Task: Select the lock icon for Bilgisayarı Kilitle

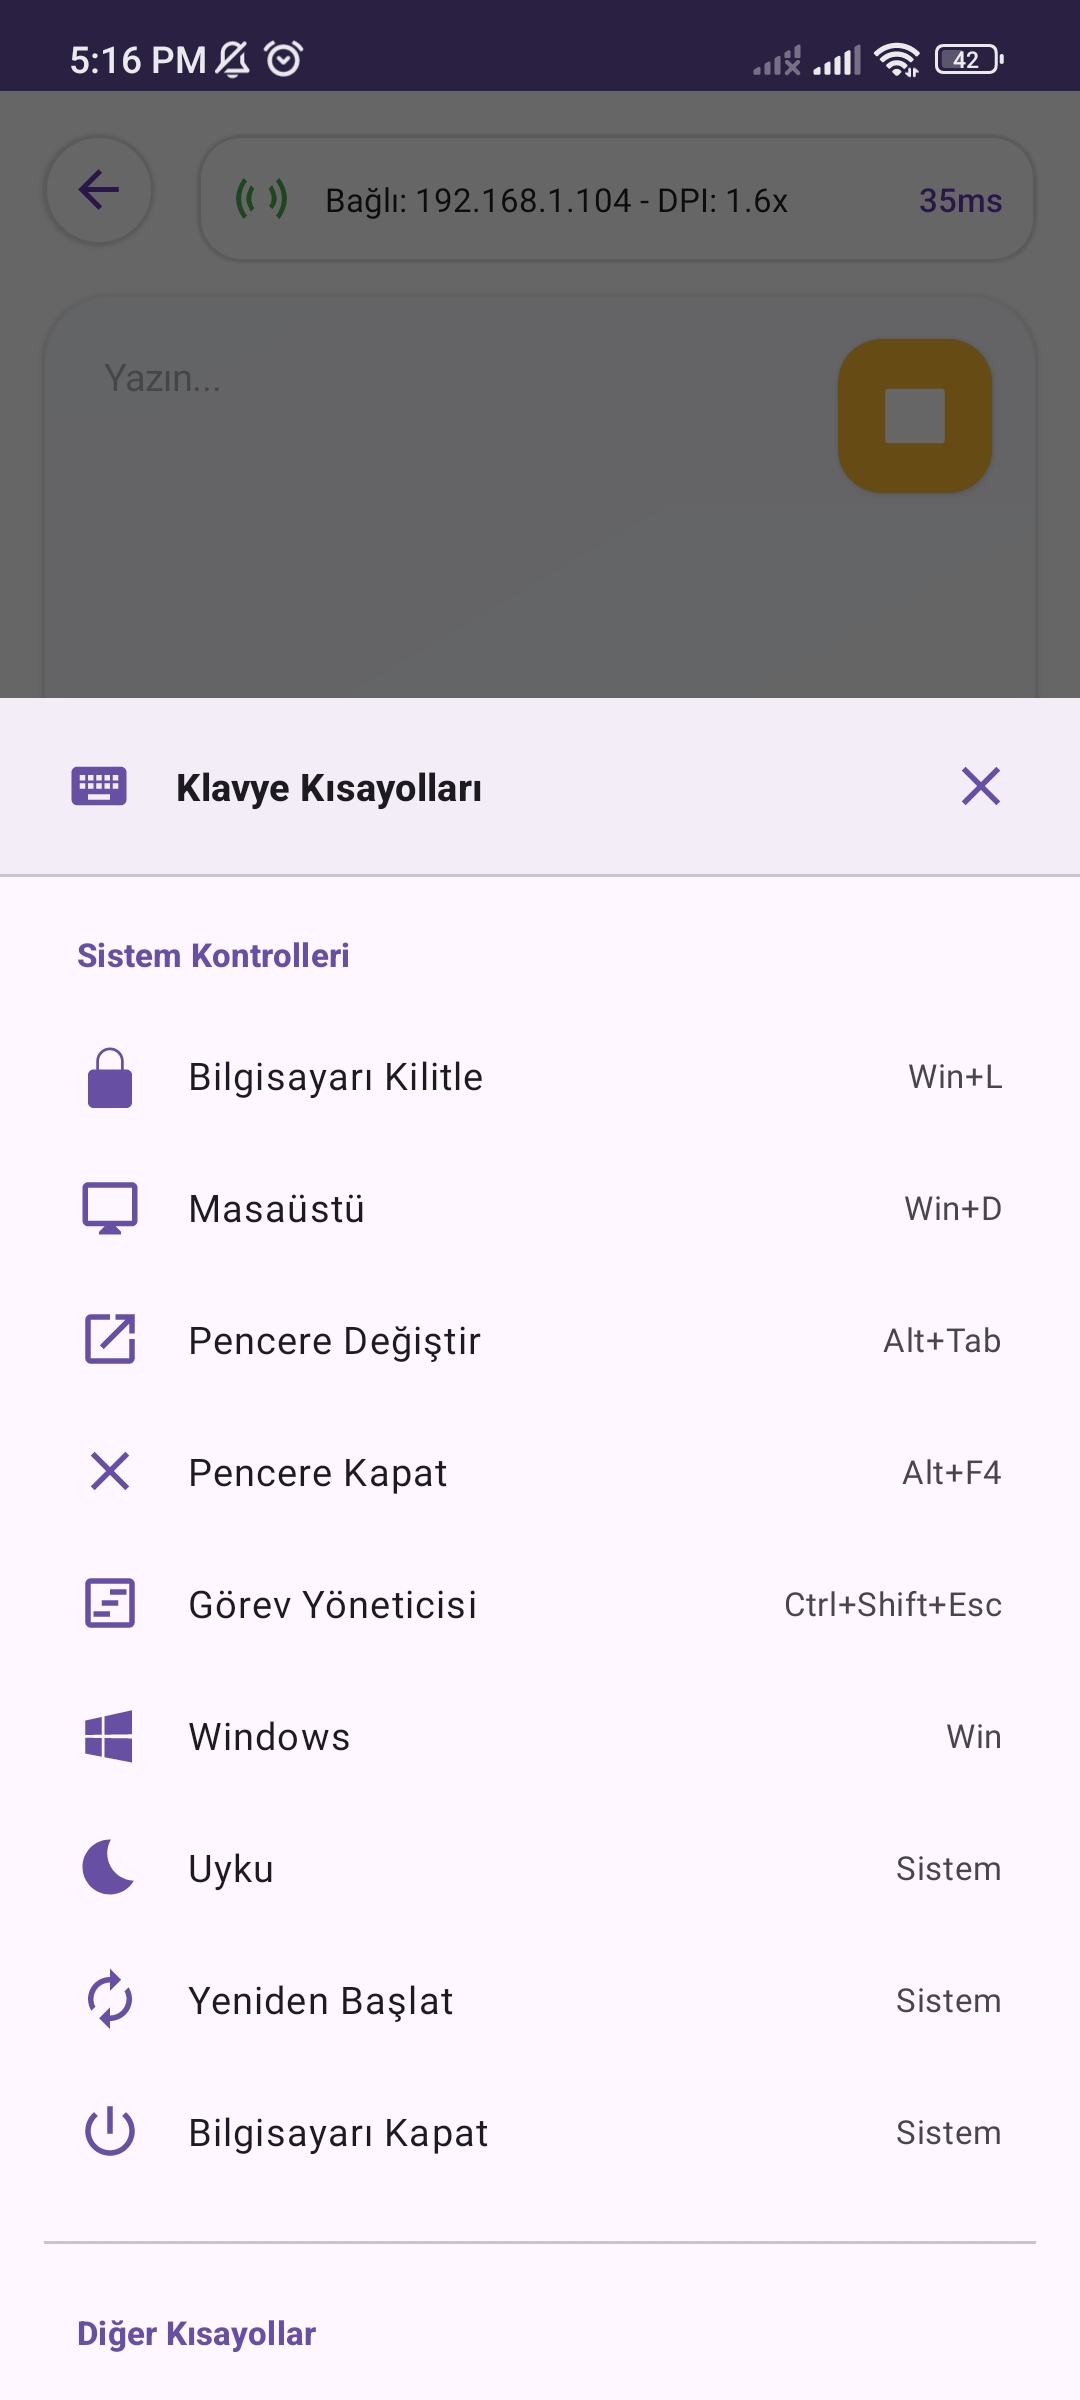Action: pos(110,1077)
